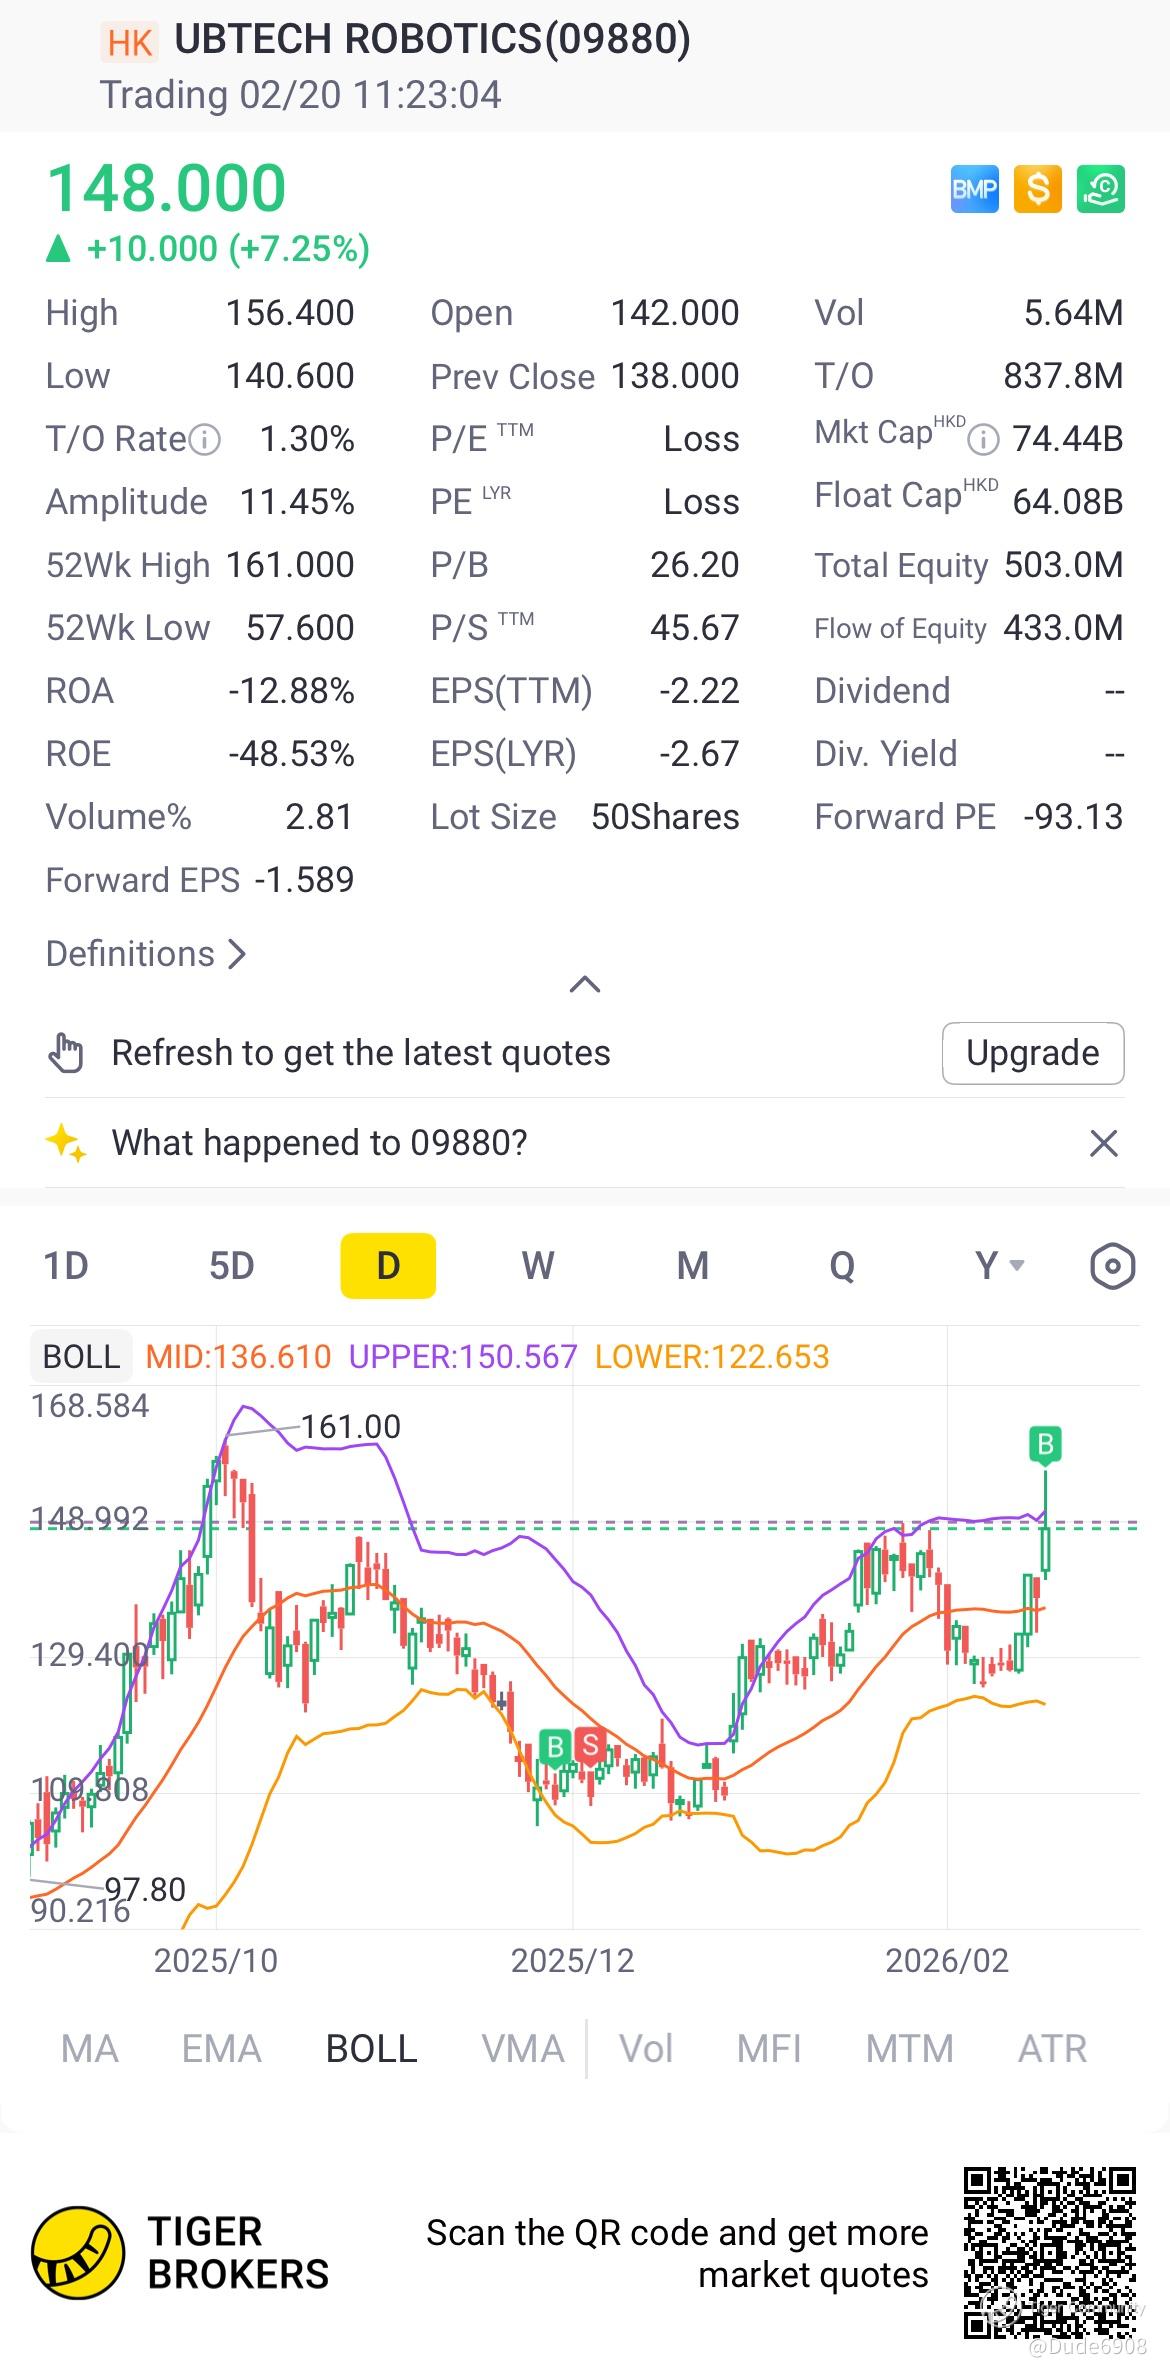This screenshot has height=2373, width=1170.
Task: Tap the Forward PE value -93.13
Action: 1073,817
